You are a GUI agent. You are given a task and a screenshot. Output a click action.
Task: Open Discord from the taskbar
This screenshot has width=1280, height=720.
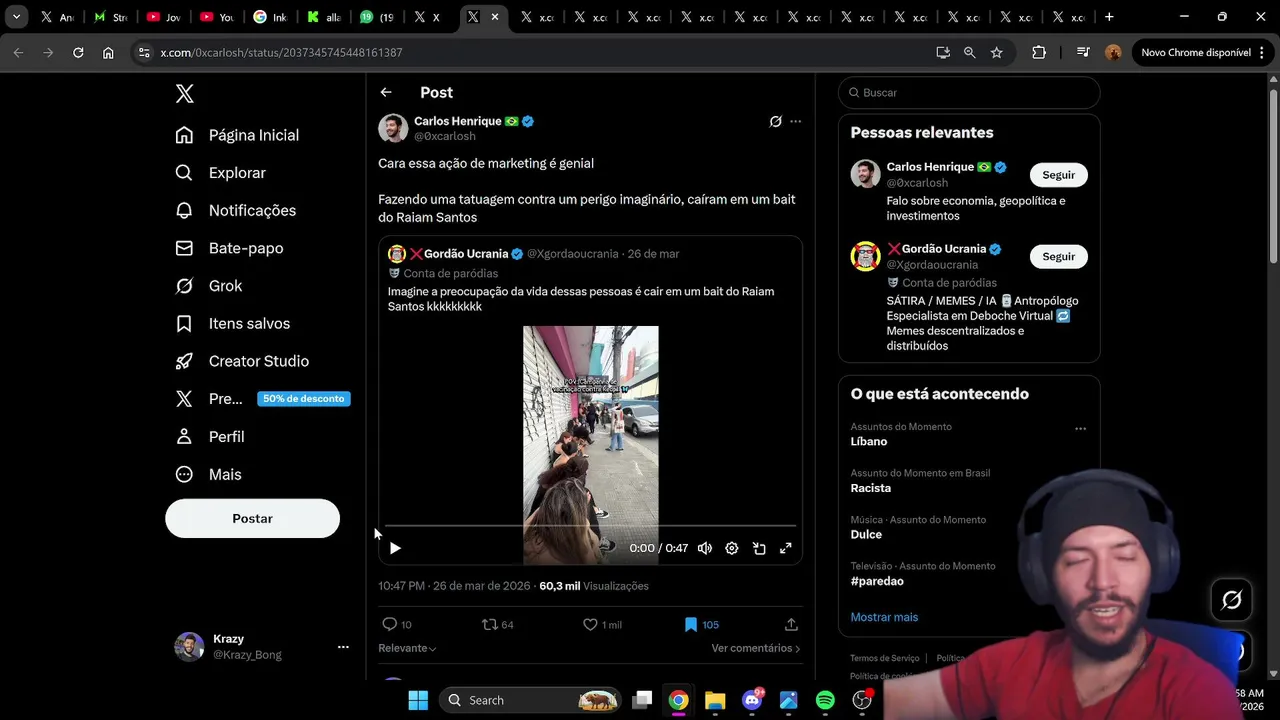tap(752, 700)
